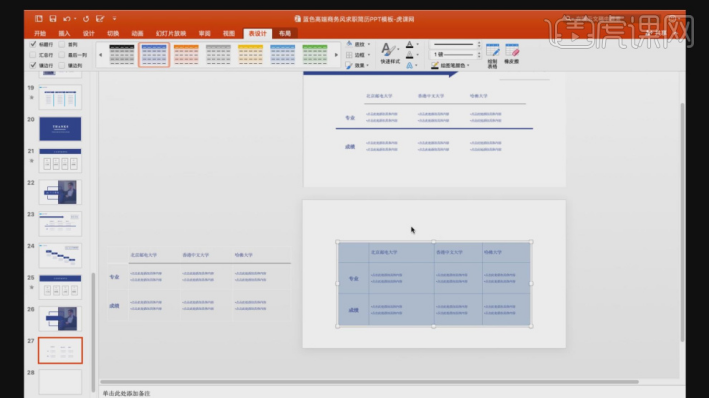Apply the orange table style swatch
This screenshot has width=709, height=398.
pos(186,55)
